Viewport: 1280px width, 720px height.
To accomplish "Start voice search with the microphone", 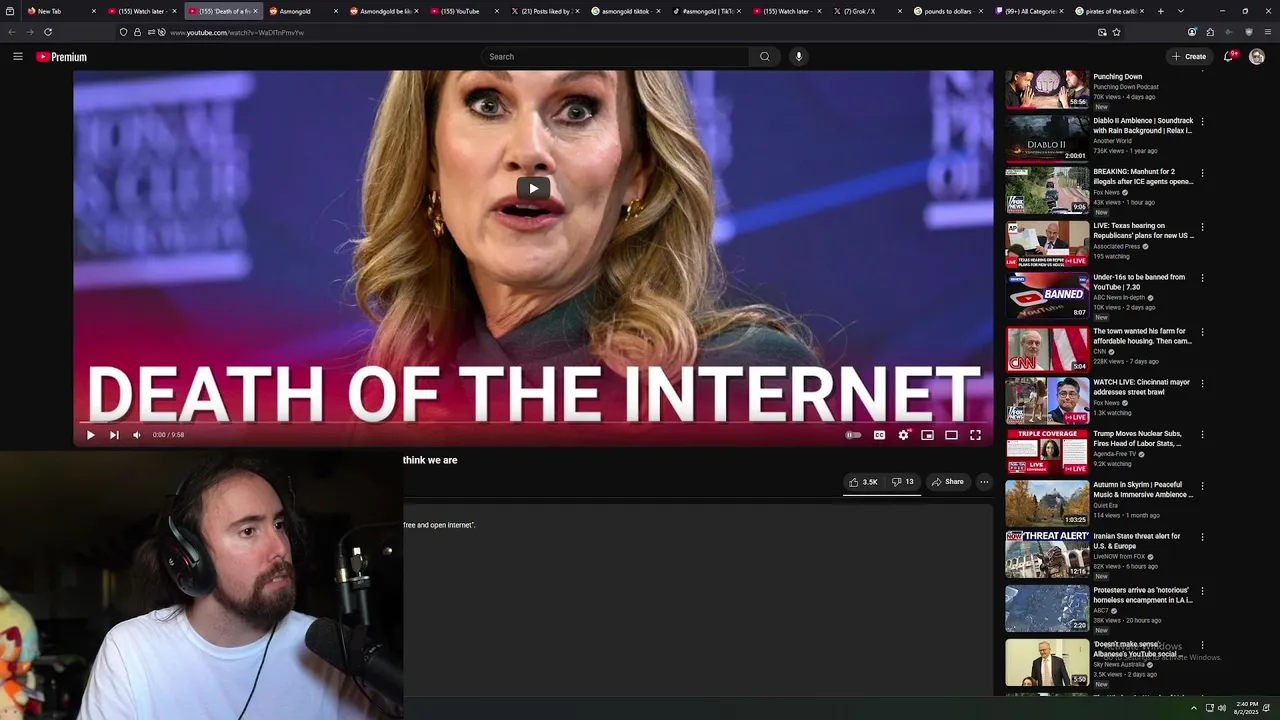I will tap(798, 57).
